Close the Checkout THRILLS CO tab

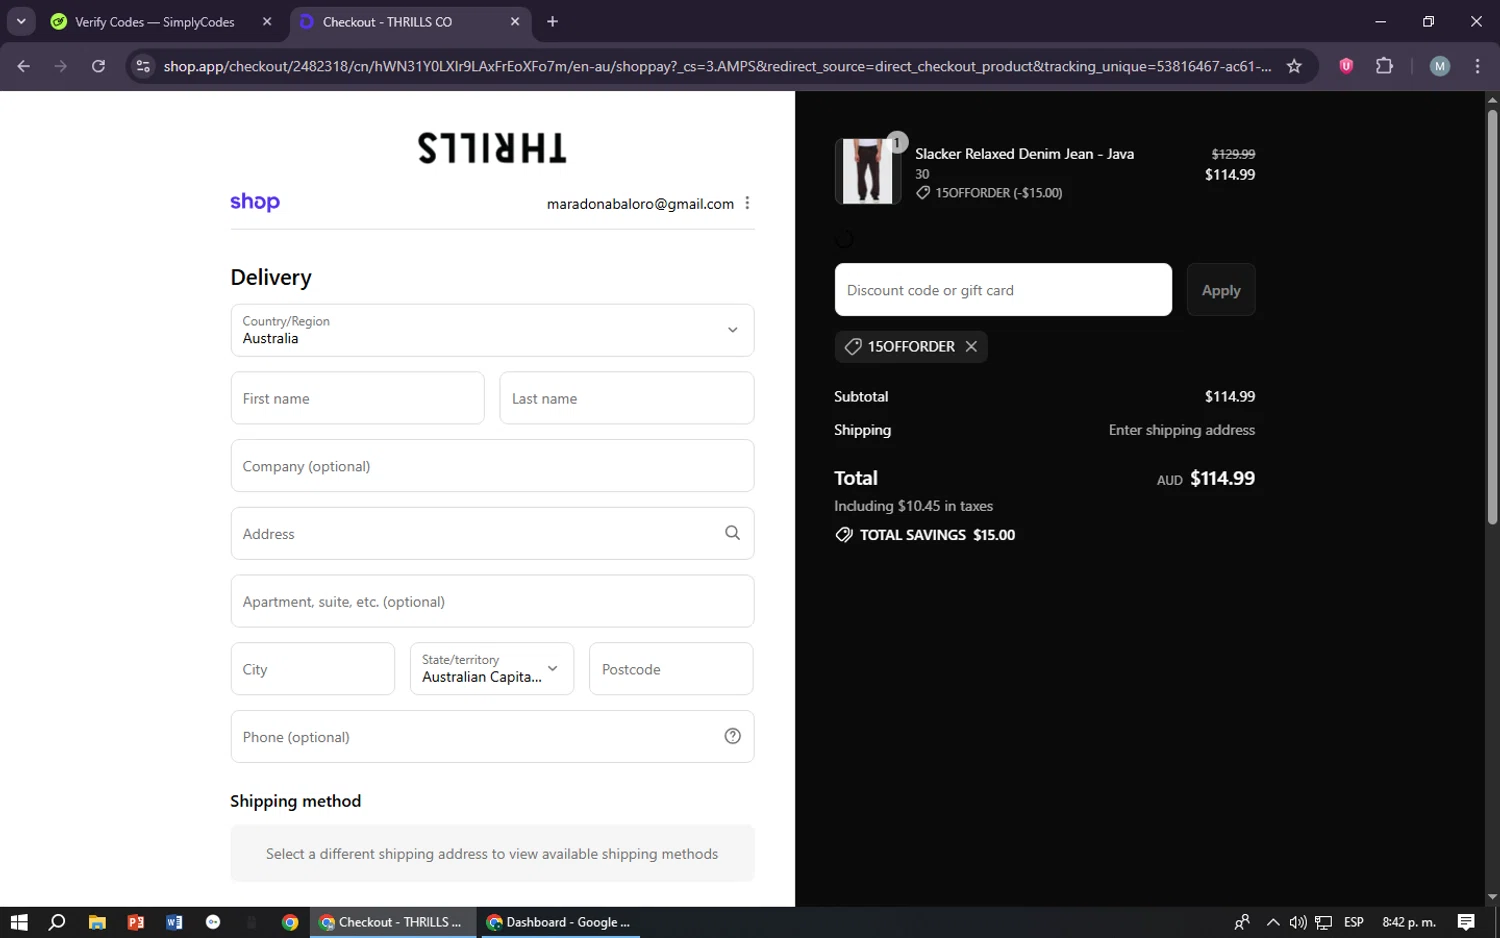tap(515, 21)
